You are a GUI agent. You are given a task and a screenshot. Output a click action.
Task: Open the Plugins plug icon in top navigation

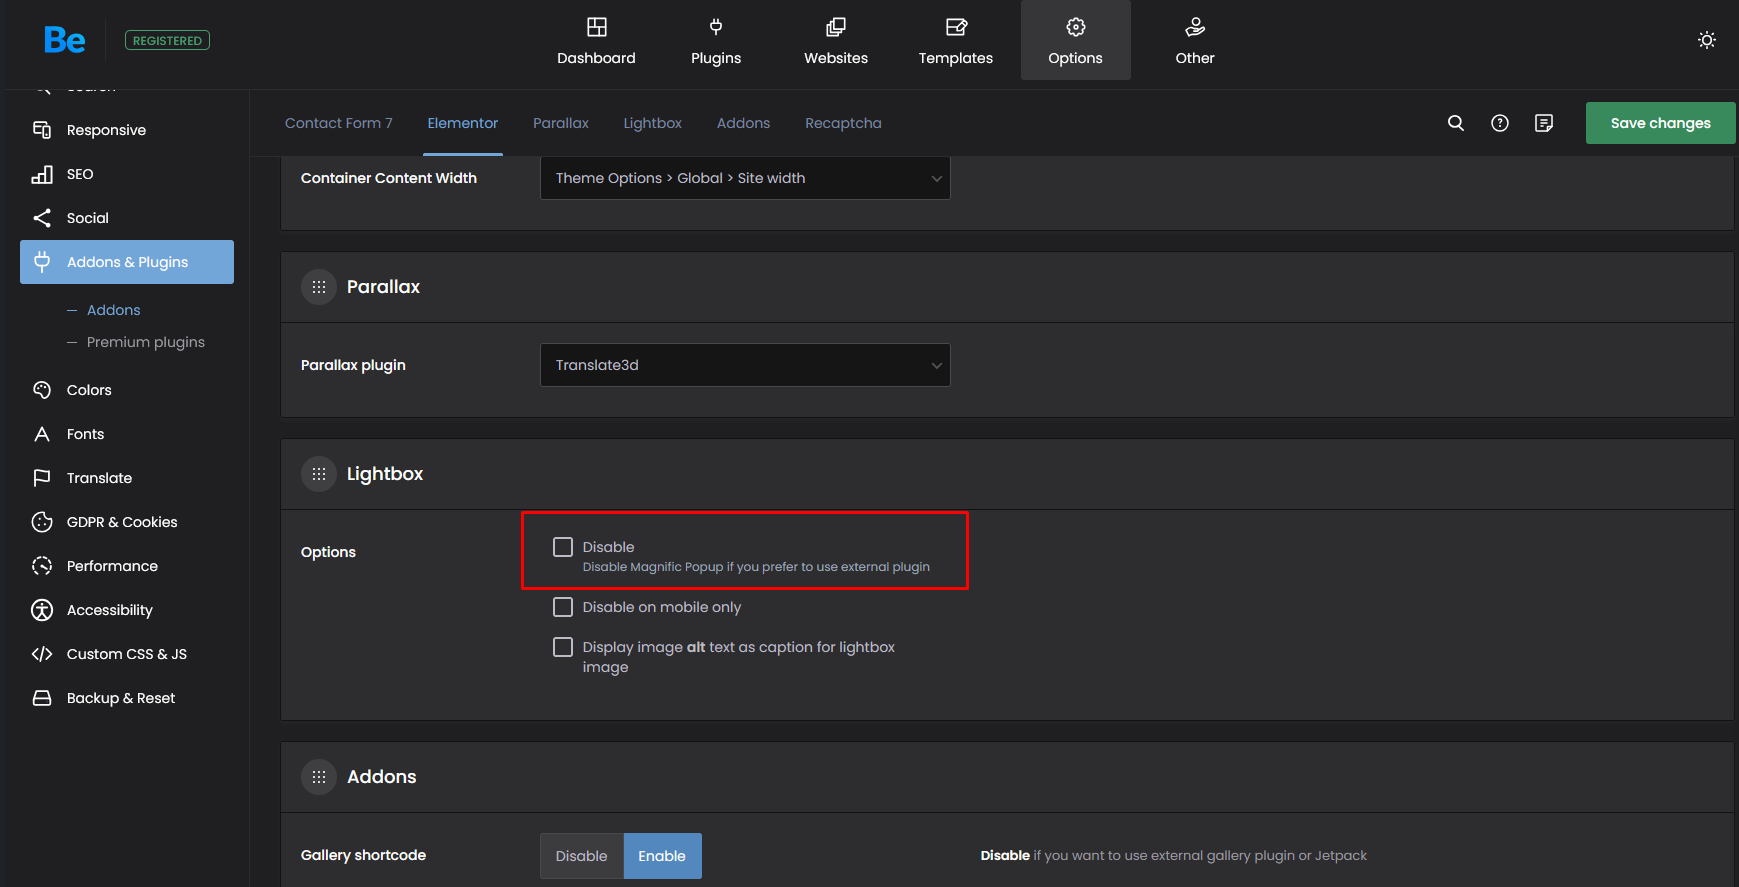point(716,27)
